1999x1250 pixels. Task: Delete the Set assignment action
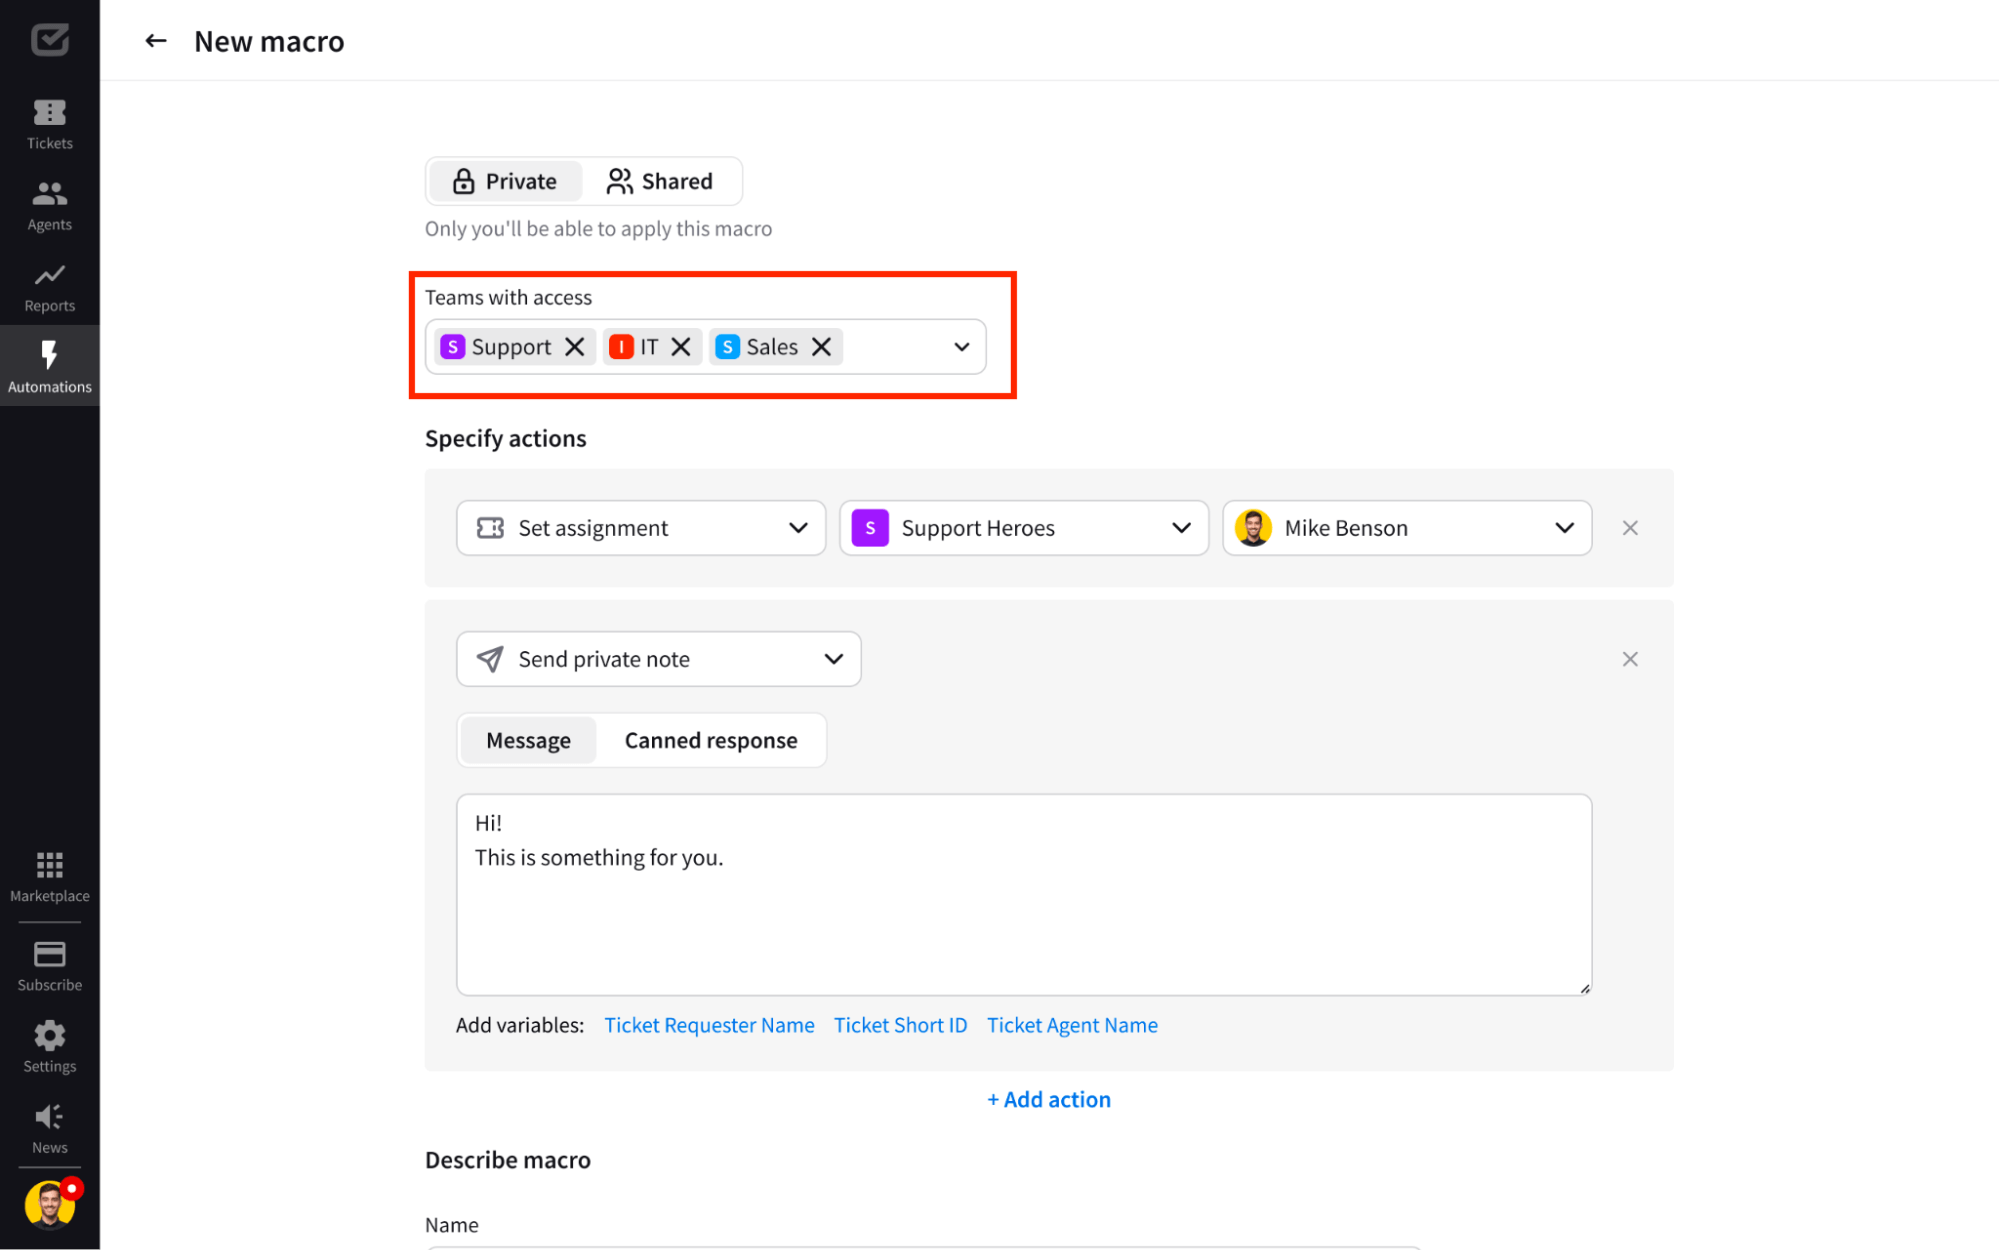[1630, 528]
